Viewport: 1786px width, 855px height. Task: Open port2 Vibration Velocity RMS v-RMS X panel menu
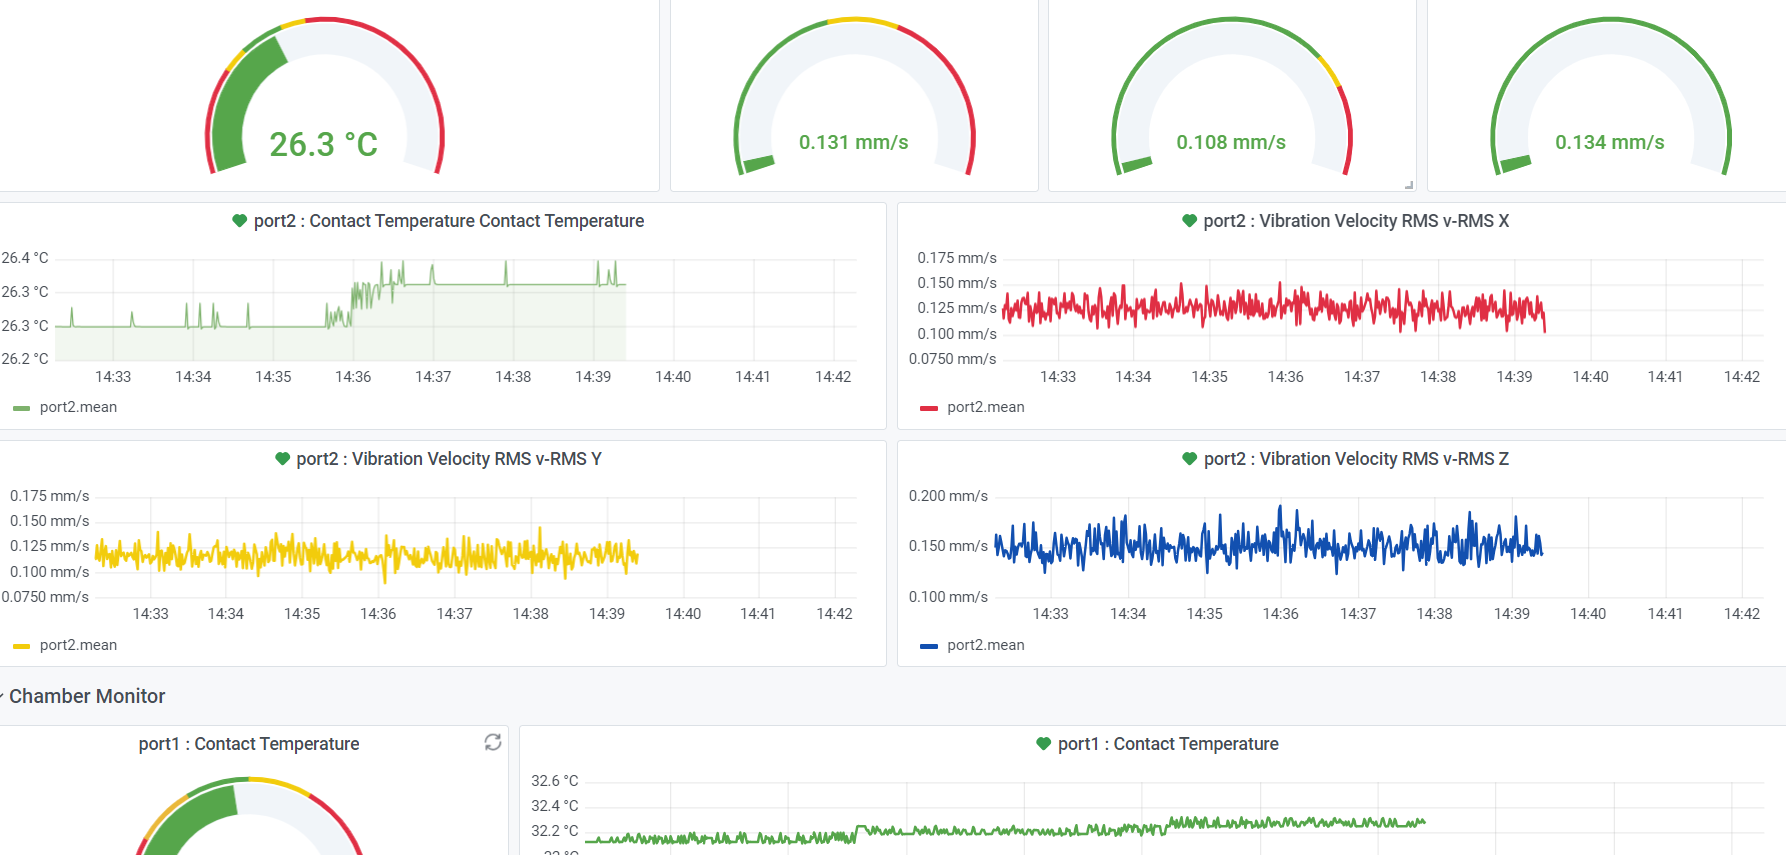(x=1356, y=221)
